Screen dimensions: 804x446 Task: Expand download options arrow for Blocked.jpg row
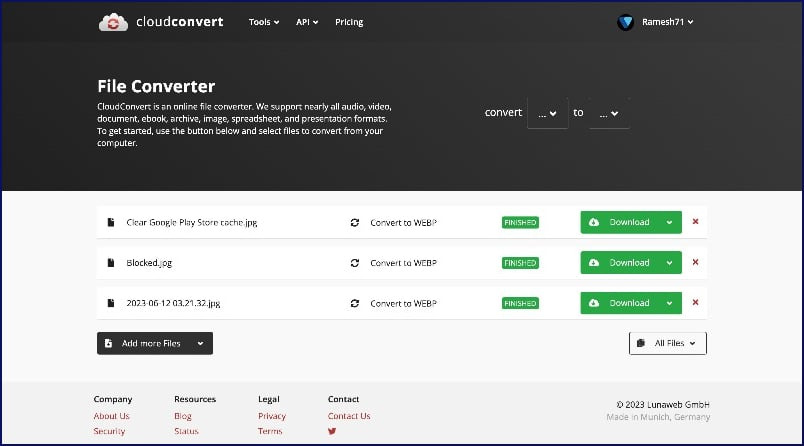(670, 262)
